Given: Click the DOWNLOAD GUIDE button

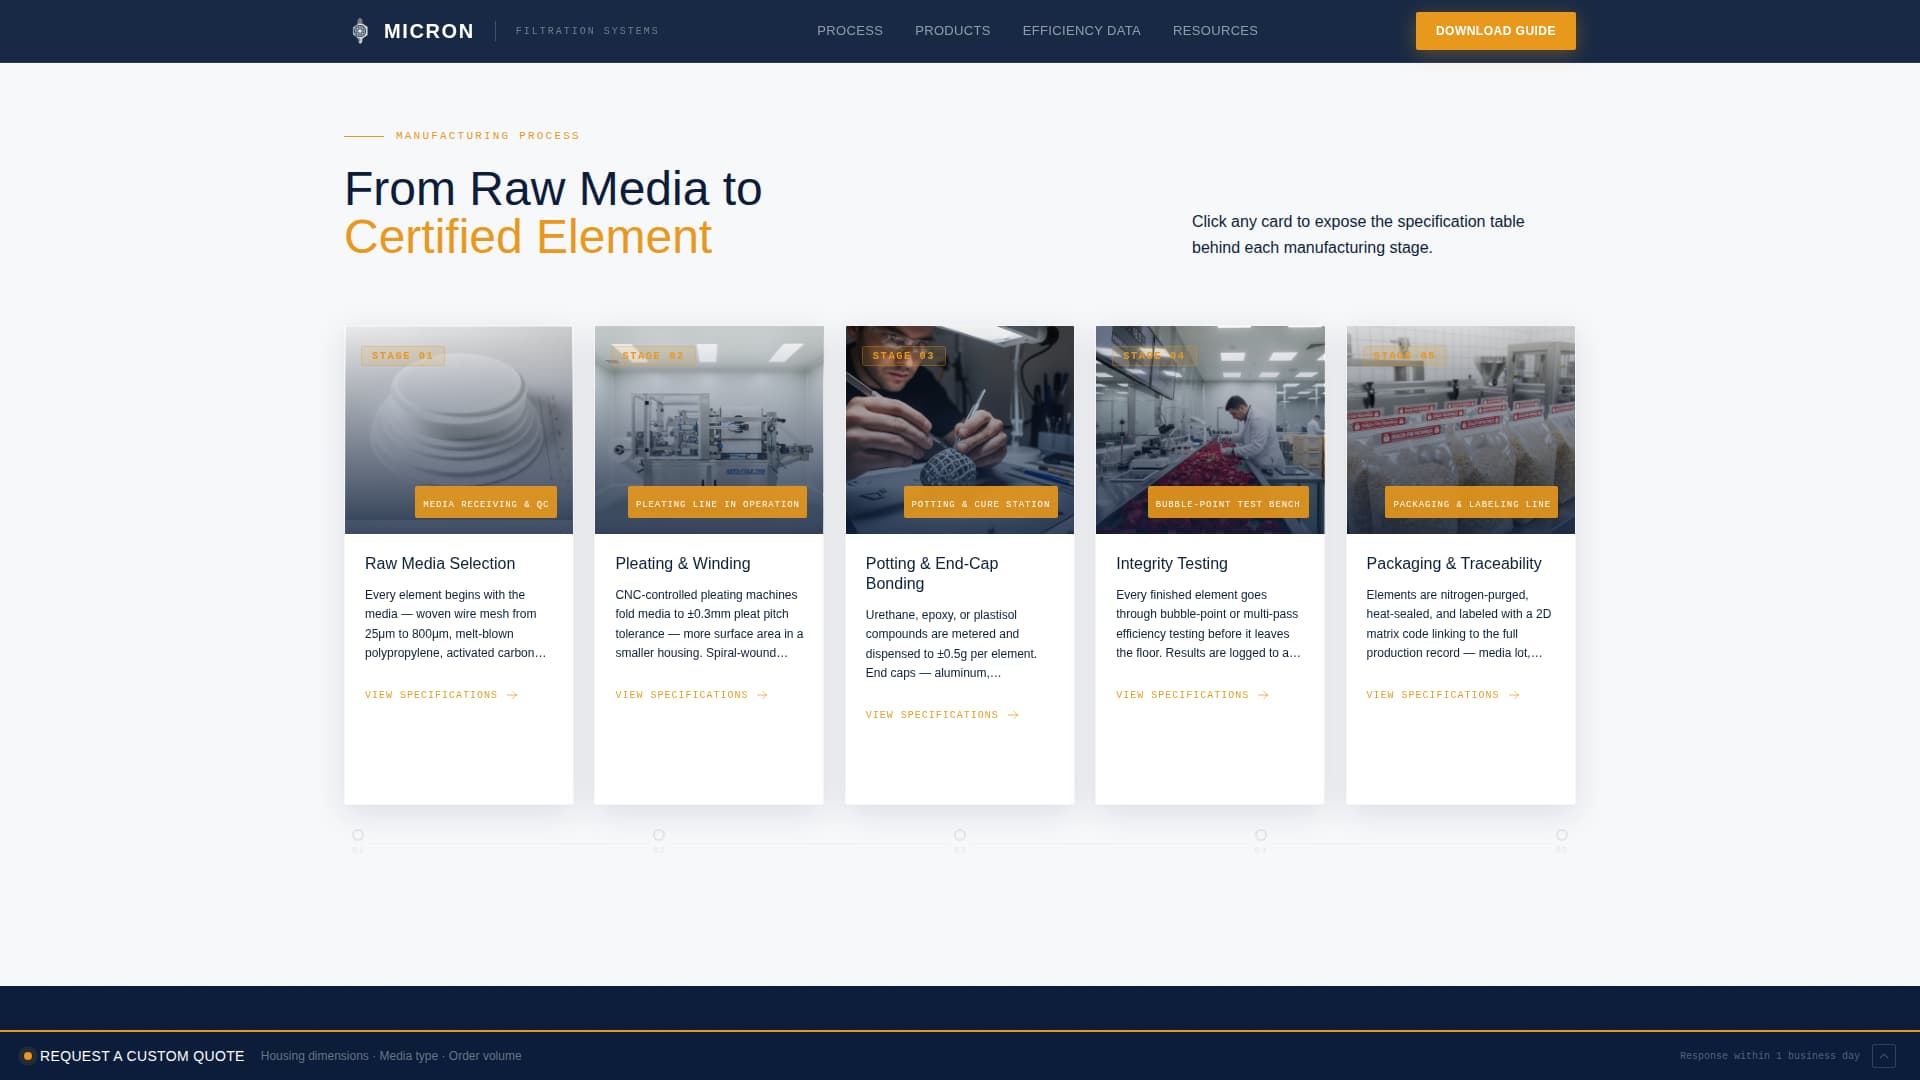Looking at the screenshot, I should click(1495, 31).
